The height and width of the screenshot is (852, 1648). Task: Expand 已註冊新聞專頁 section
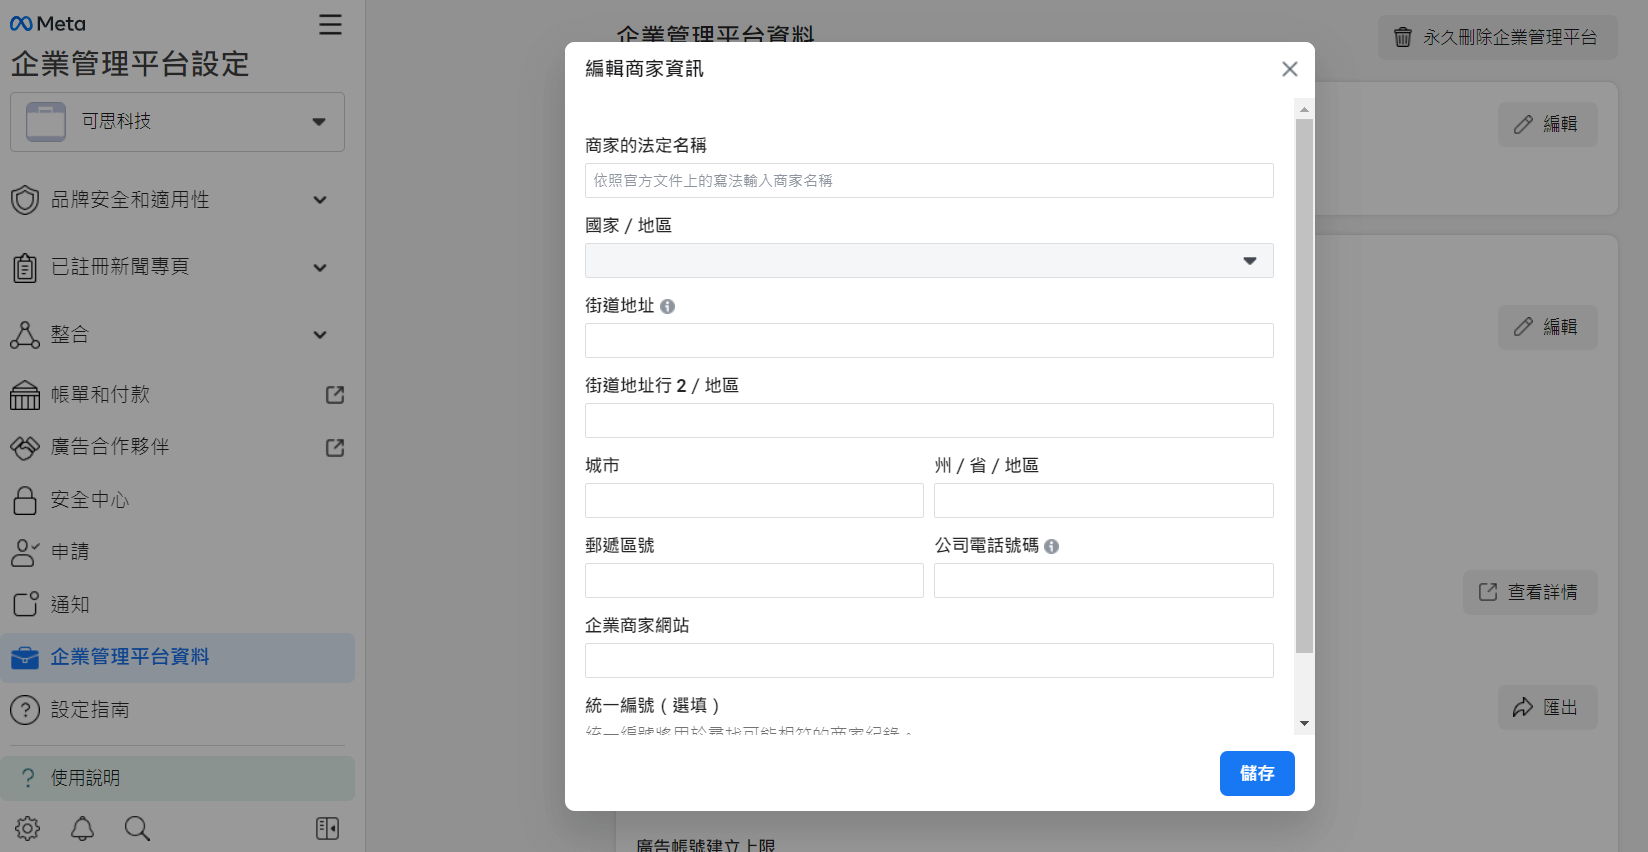coord(320,267)
